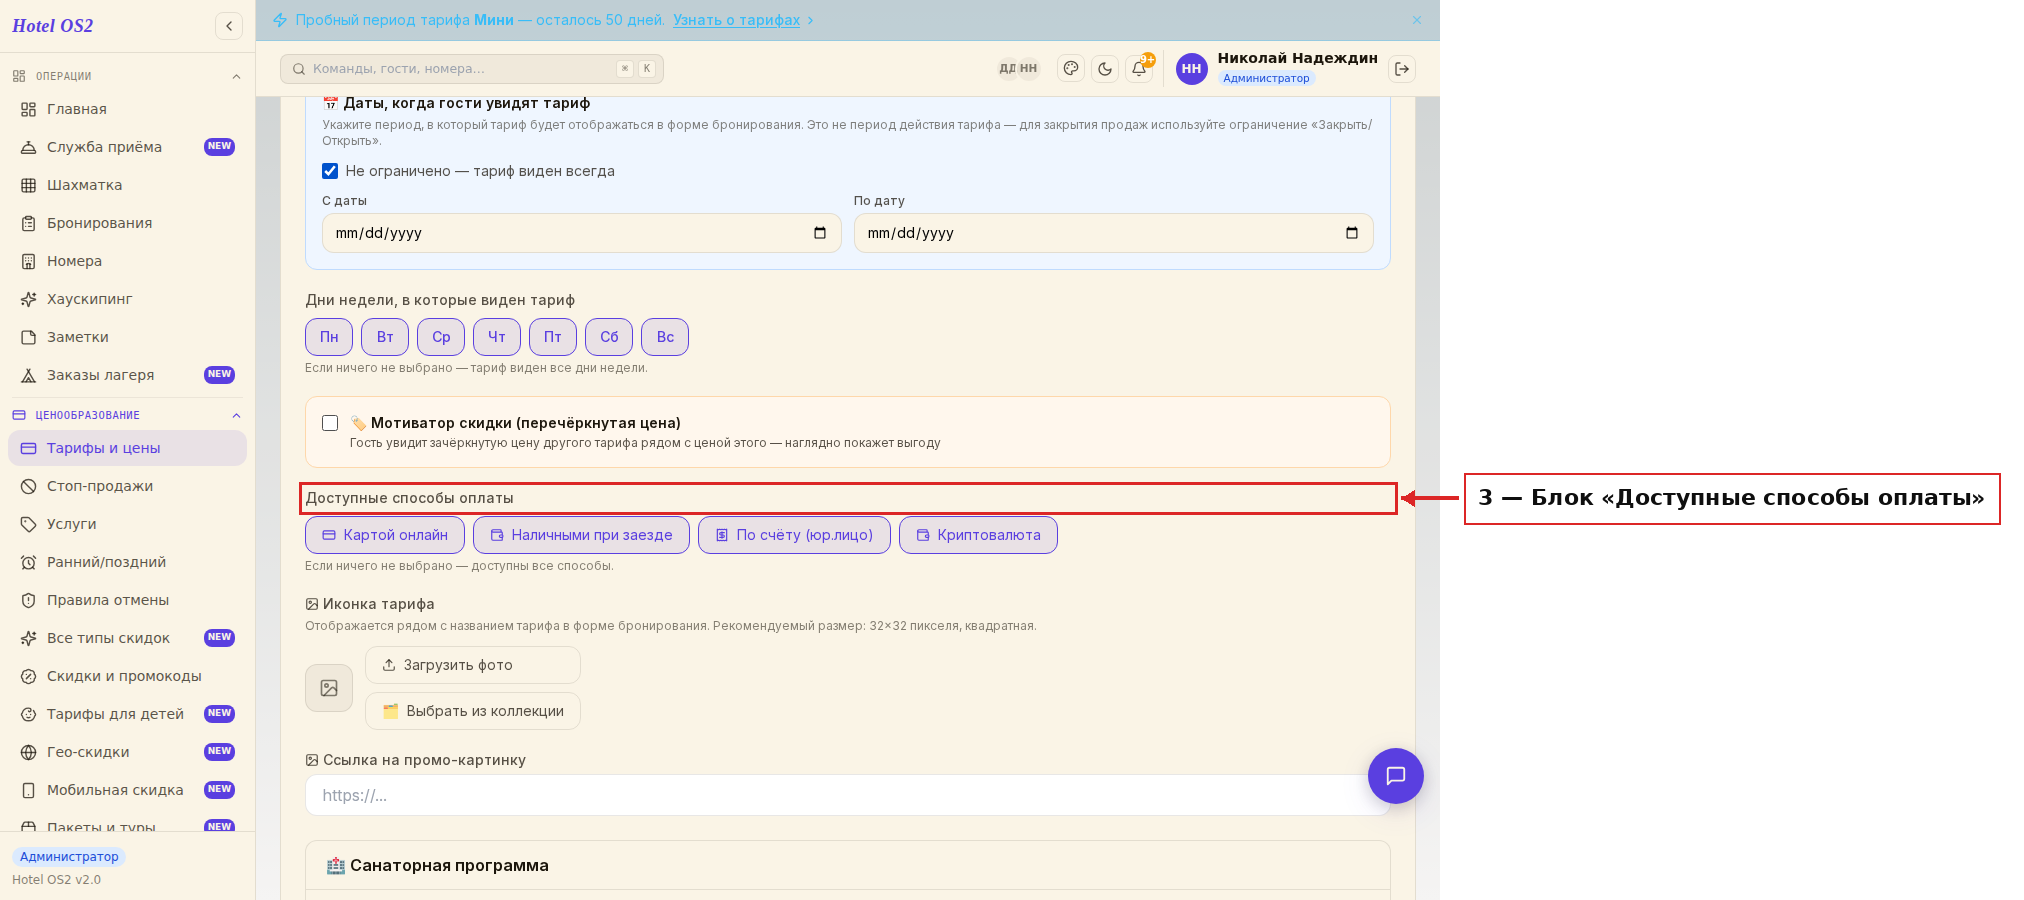This screenshot has width=2024, height=900.
Task: Collapse sidebar with the chevron button
Action: click(229, 26)
